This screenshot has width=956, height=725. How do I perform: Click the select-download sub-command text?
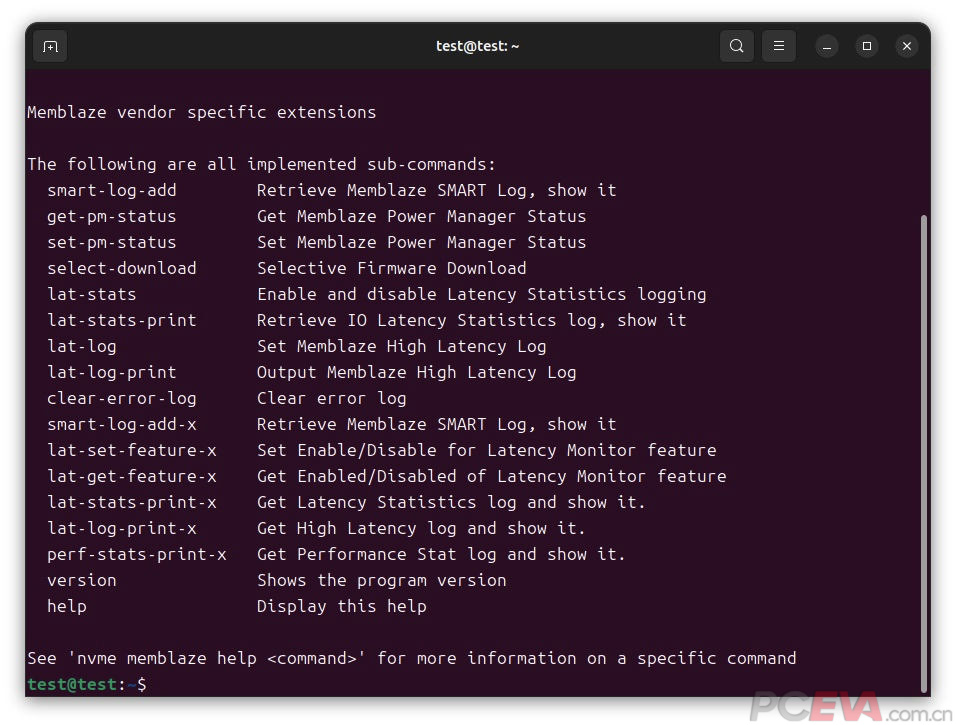click(122, 268)
